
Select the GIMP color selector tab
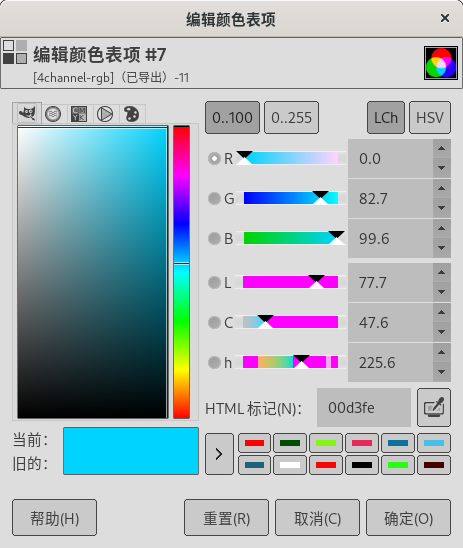pos(27,113)
